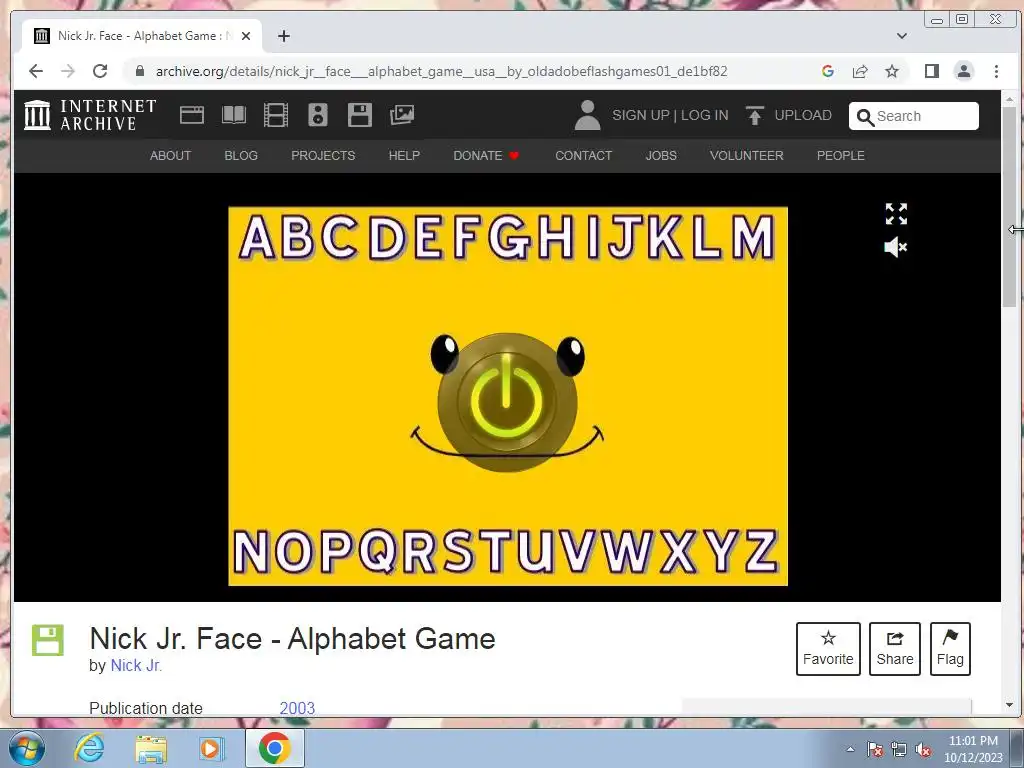Bookmark this tab with star
This screenshot has height=768, width=1024.
tap(892, 71)
